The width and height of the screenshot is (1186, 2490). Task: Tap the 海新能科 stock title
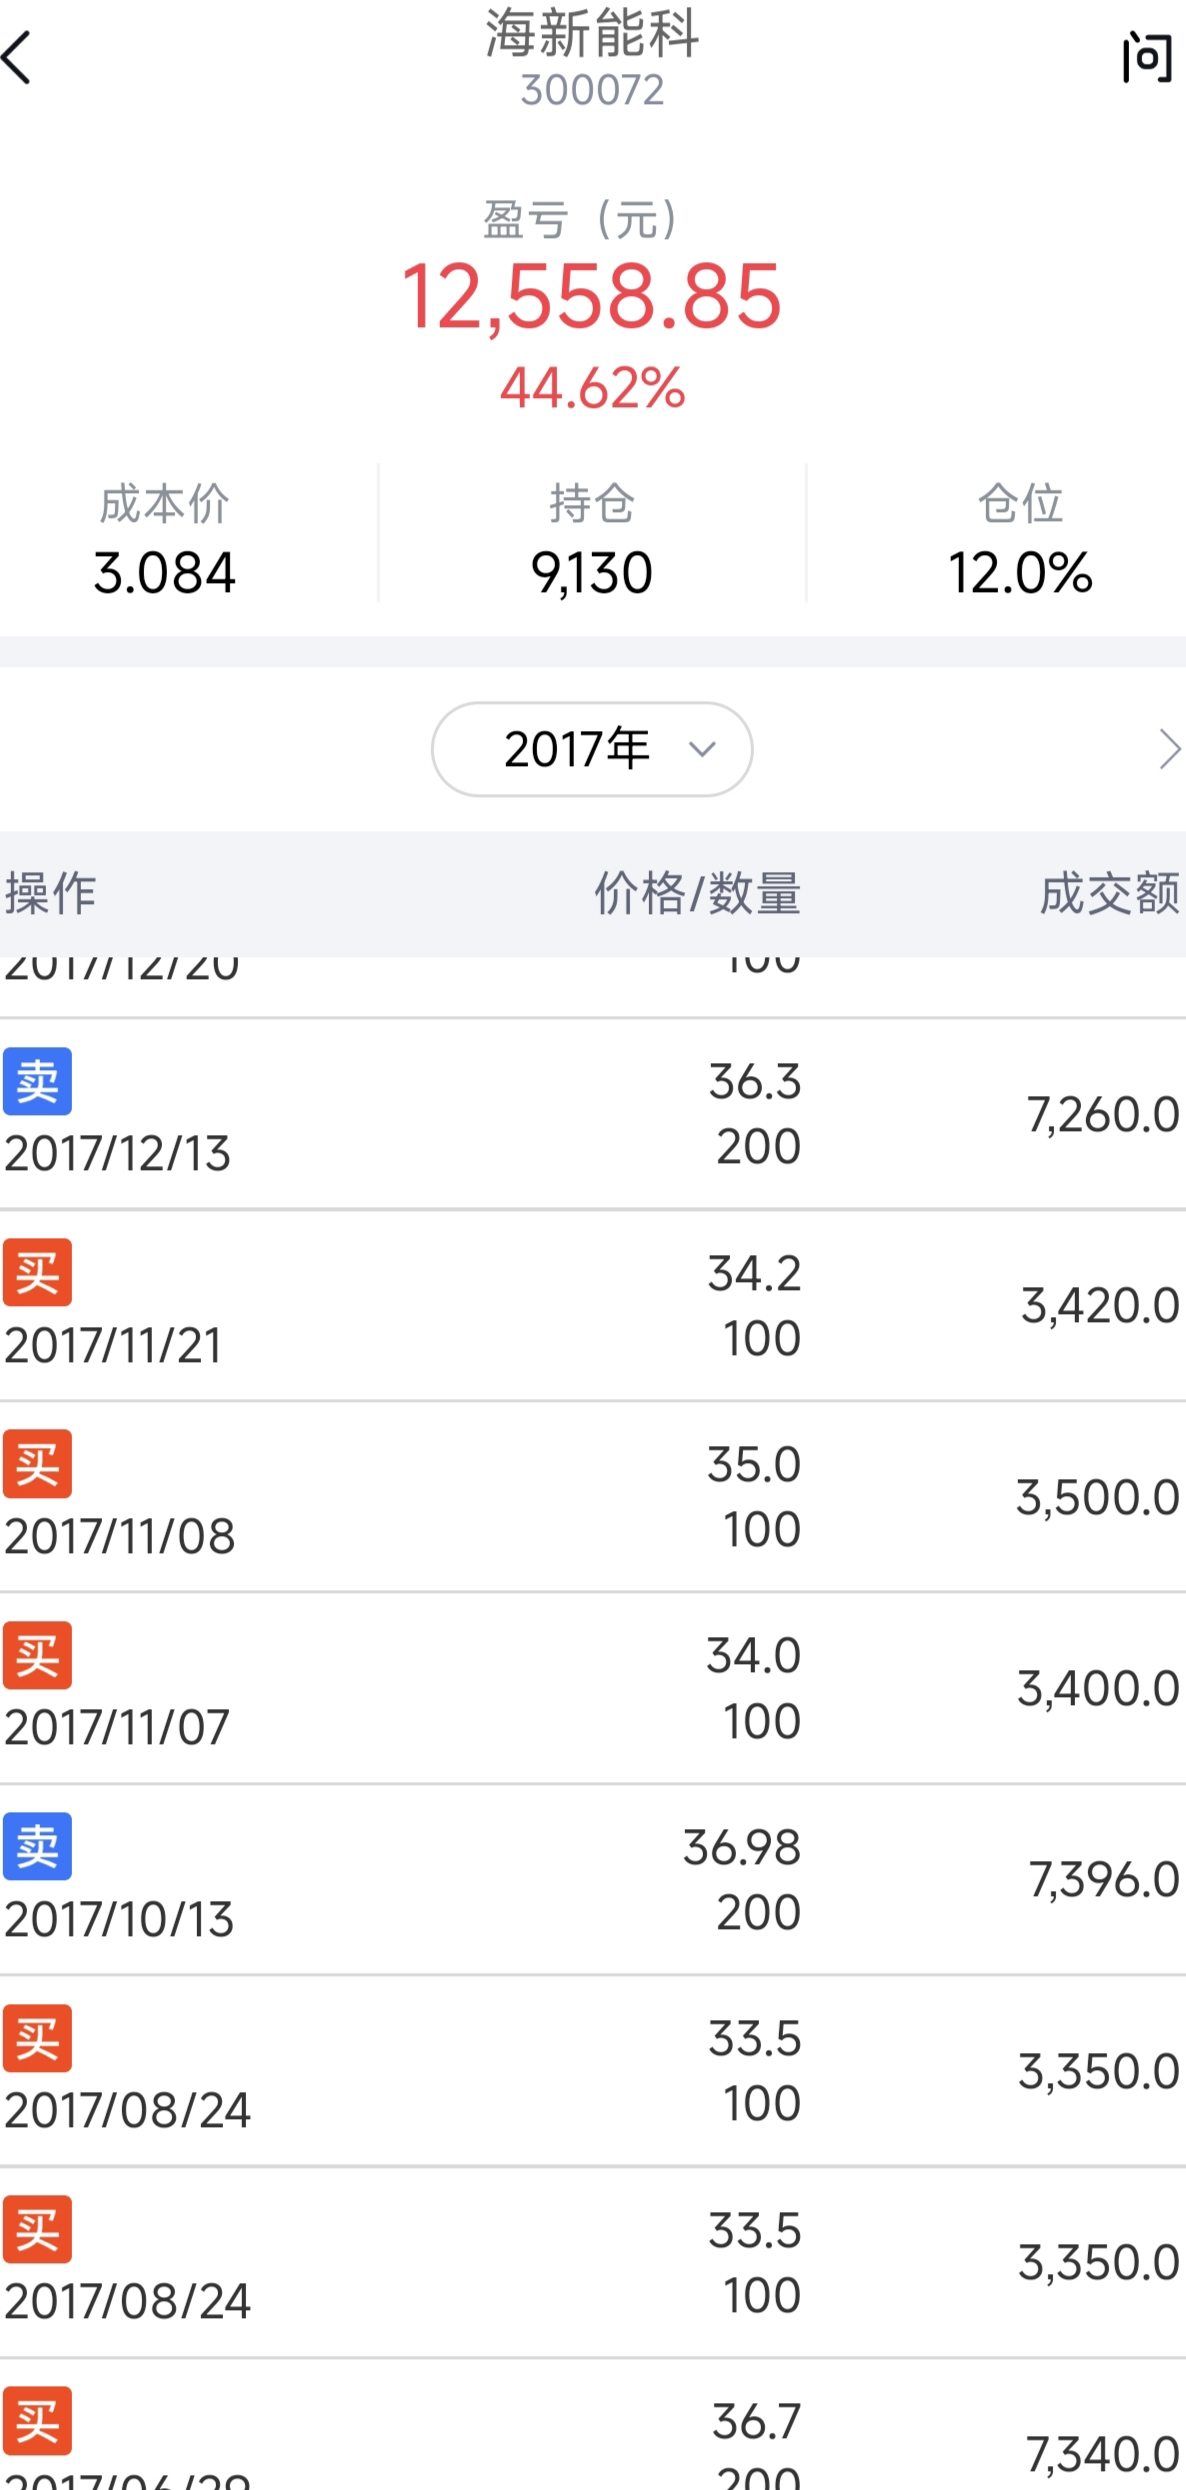tap(592, 34)
